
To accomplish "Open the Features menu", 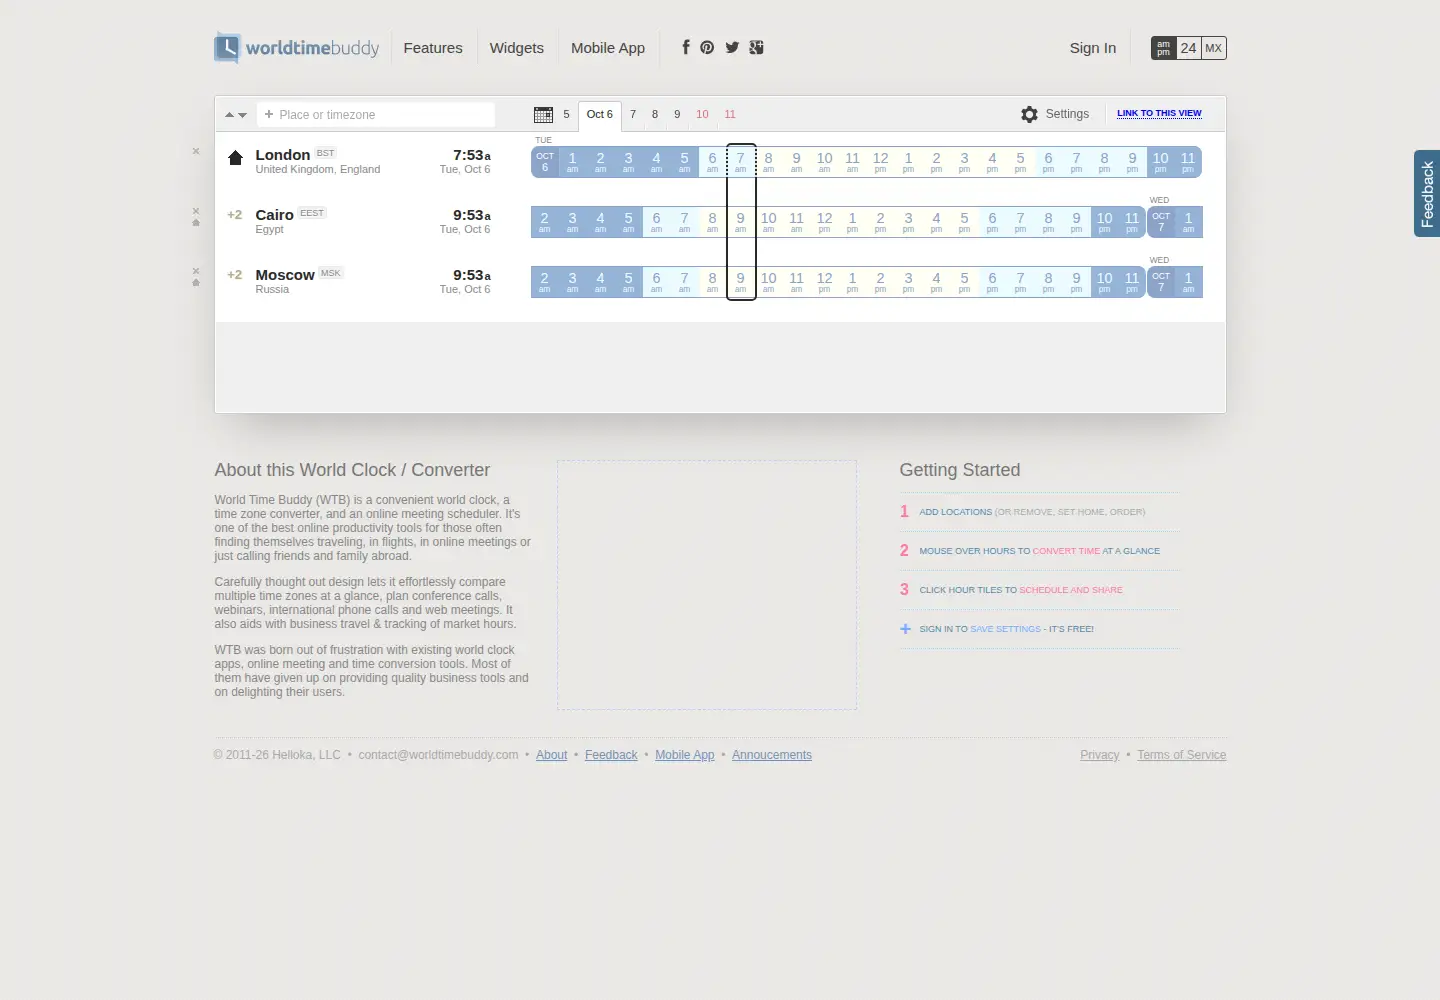I will click(x=433, y=47).
